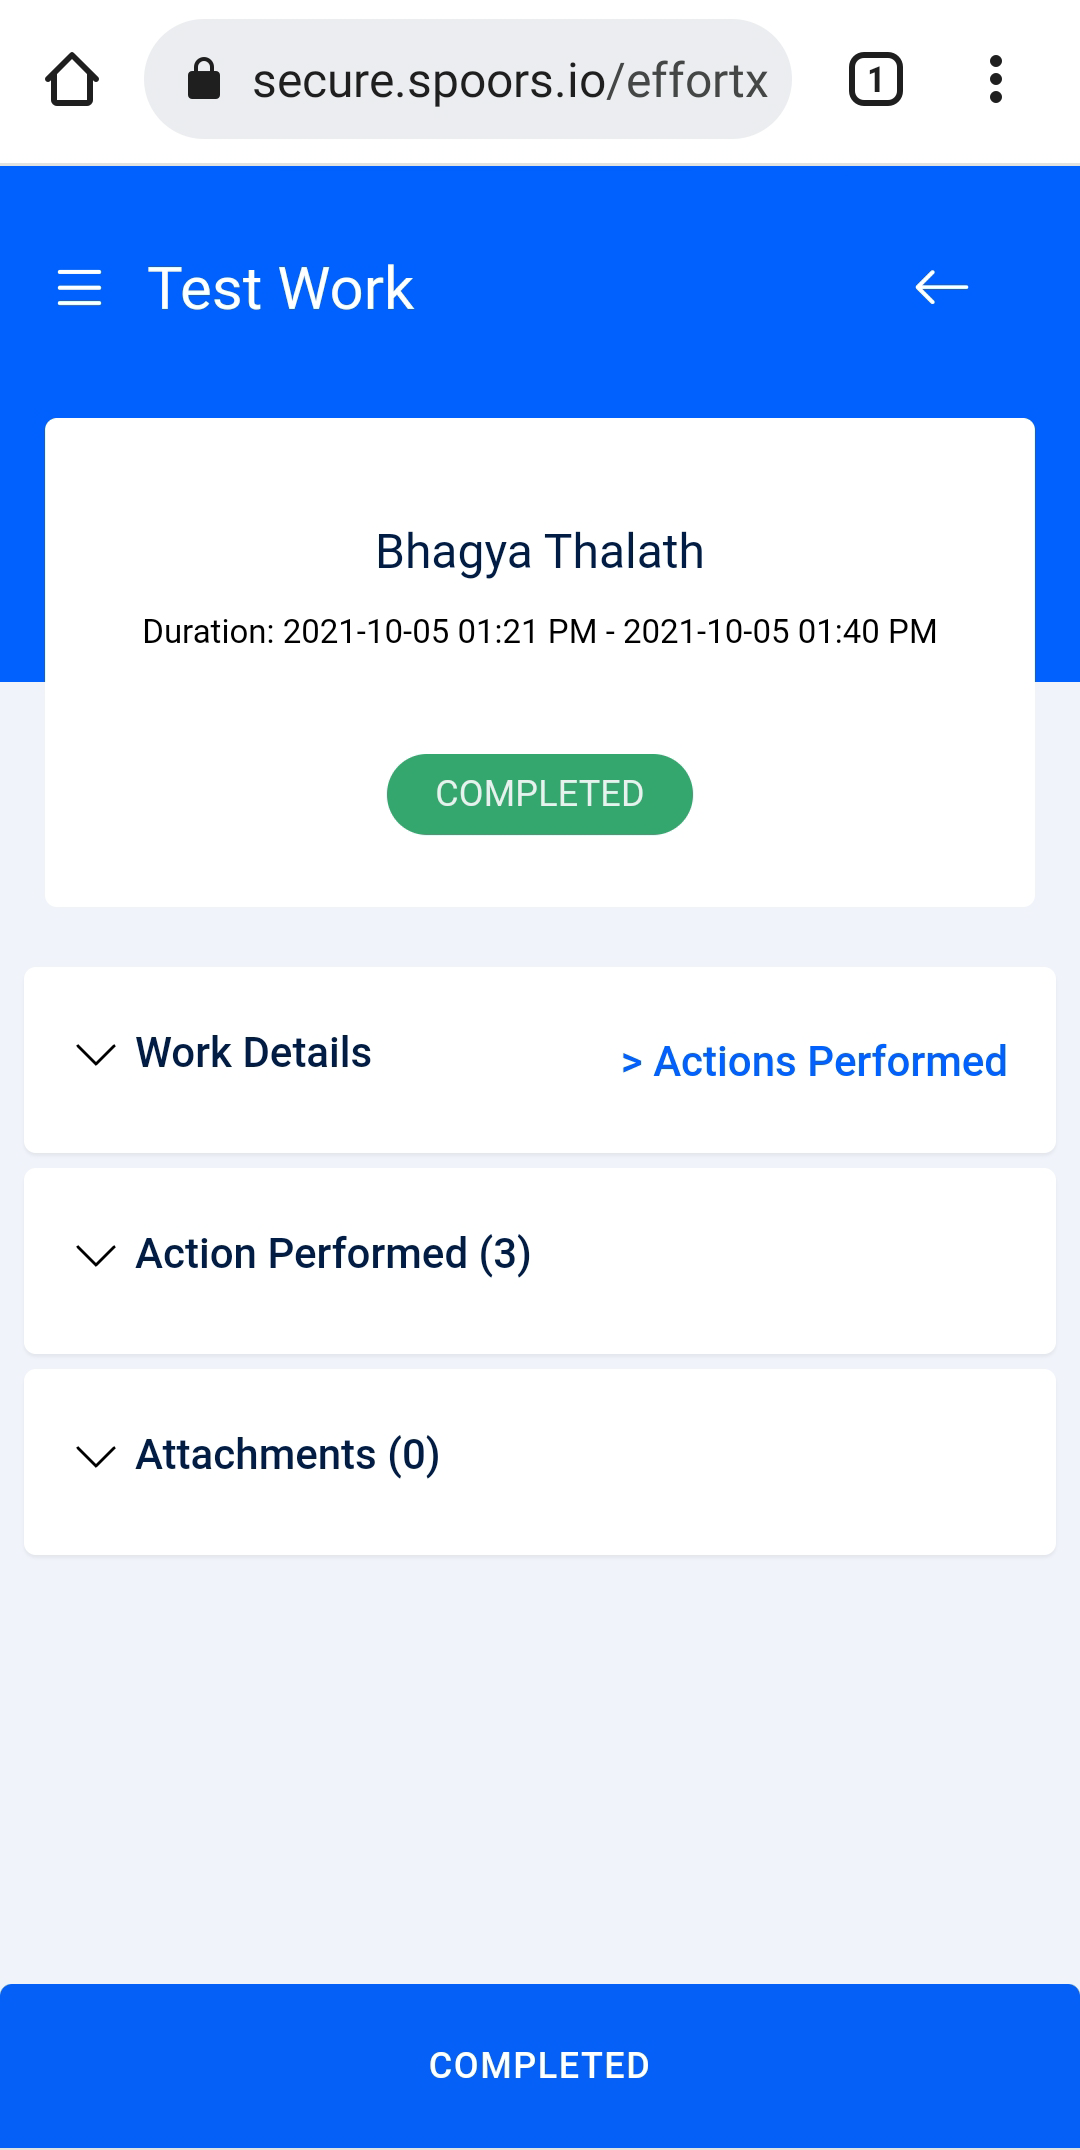
Task: Click the Duration date range text
Action: coord(540,632)
